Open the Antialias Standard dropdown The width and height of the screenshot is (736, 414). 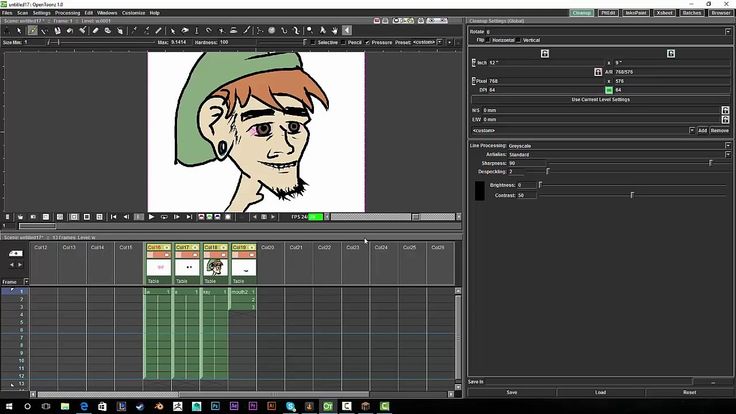pos(727,155)
